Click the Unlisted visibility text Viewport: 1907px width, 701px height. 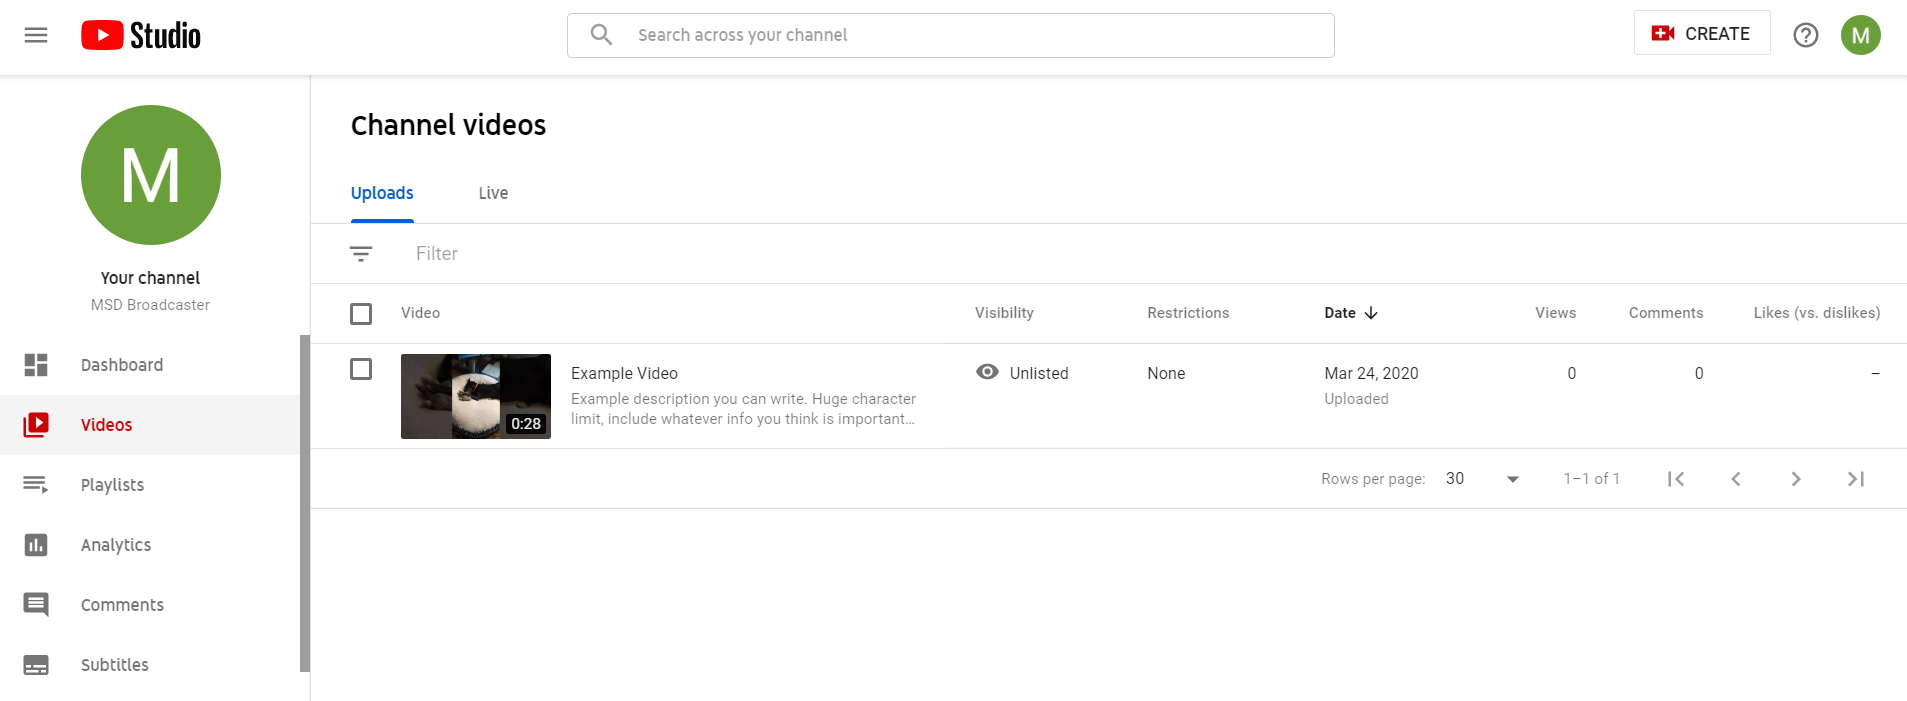click(x=1039, y=373)
